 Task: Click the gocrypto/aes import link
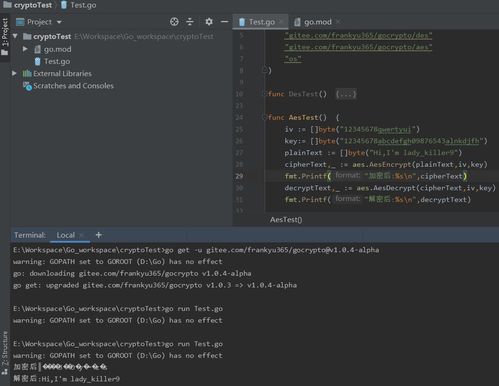358,47
